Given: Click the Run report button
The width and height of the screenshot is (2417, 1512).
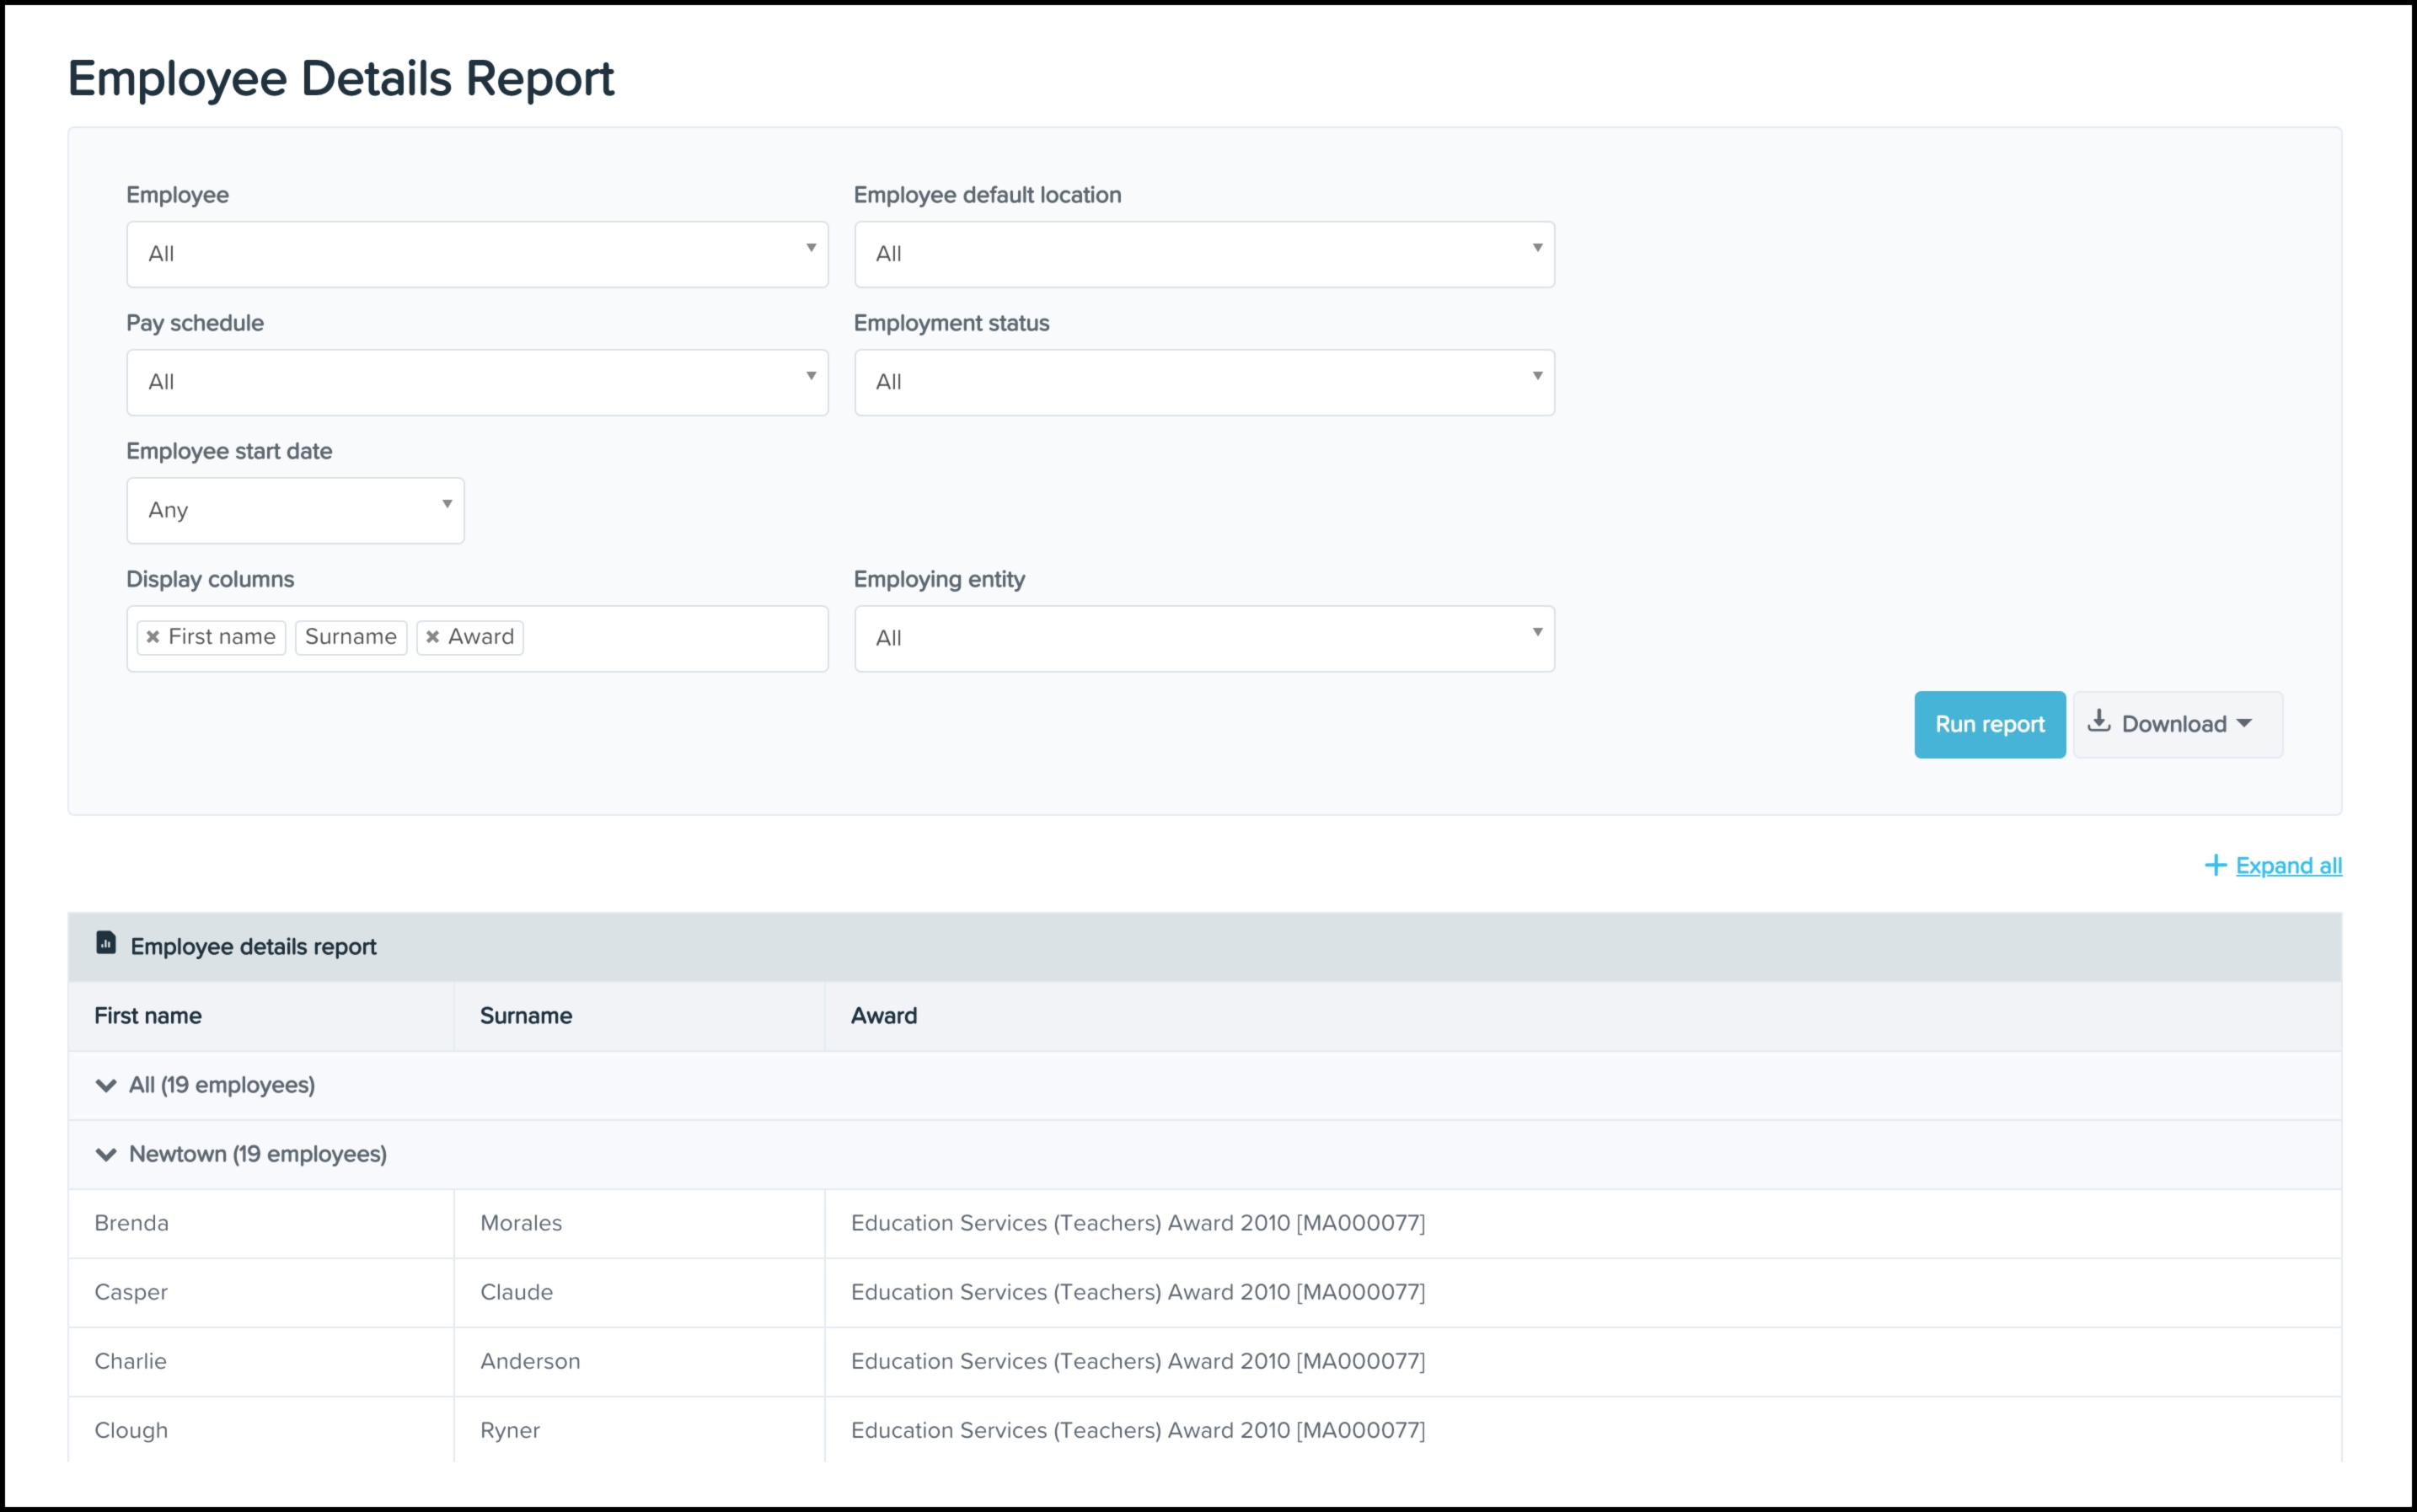Looking at the screenshot, I should click(x=1989, y=724).
